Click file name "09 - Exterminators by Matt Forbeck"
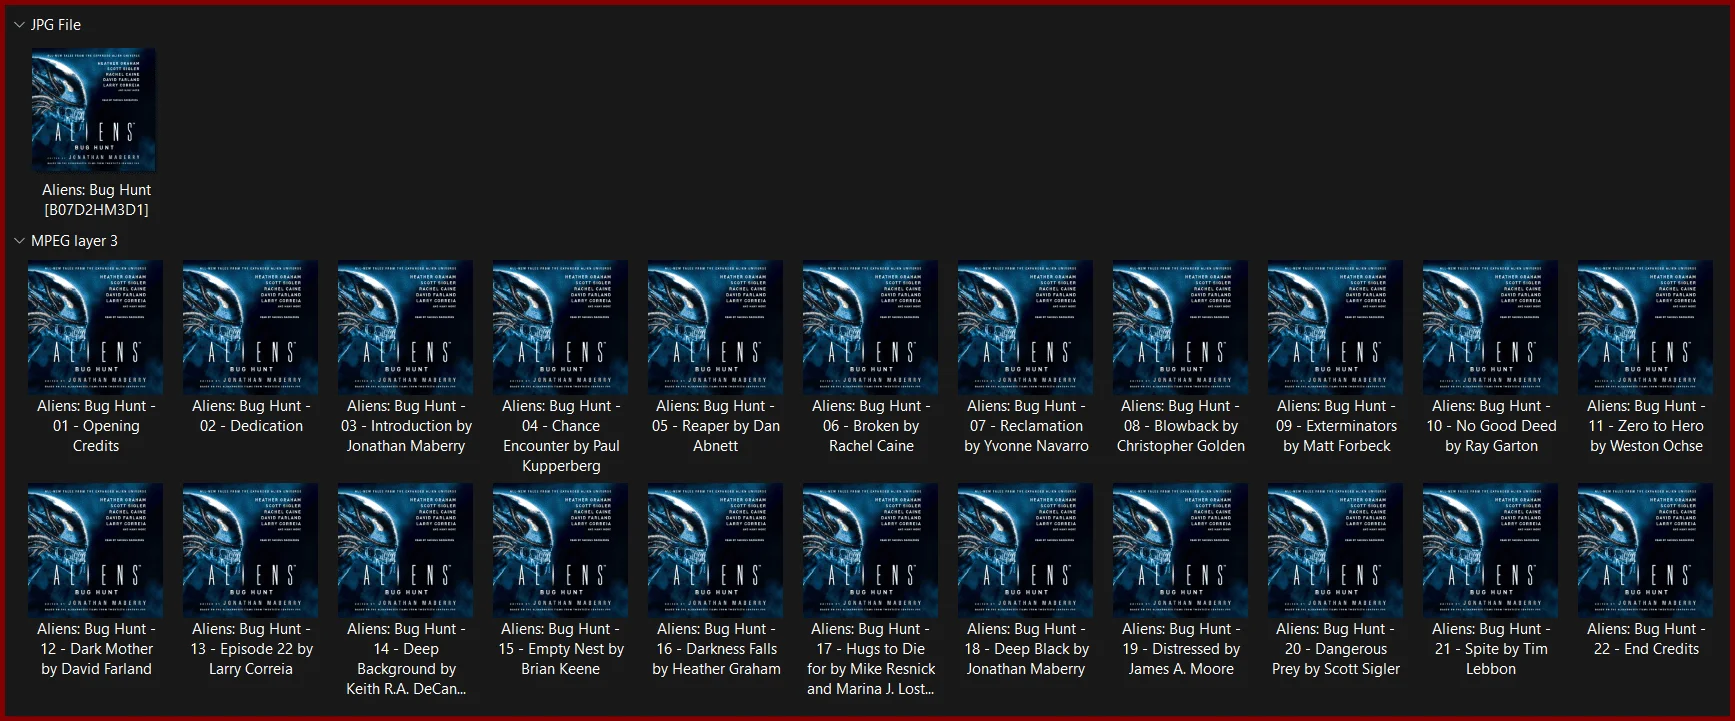 (1336, 426)
